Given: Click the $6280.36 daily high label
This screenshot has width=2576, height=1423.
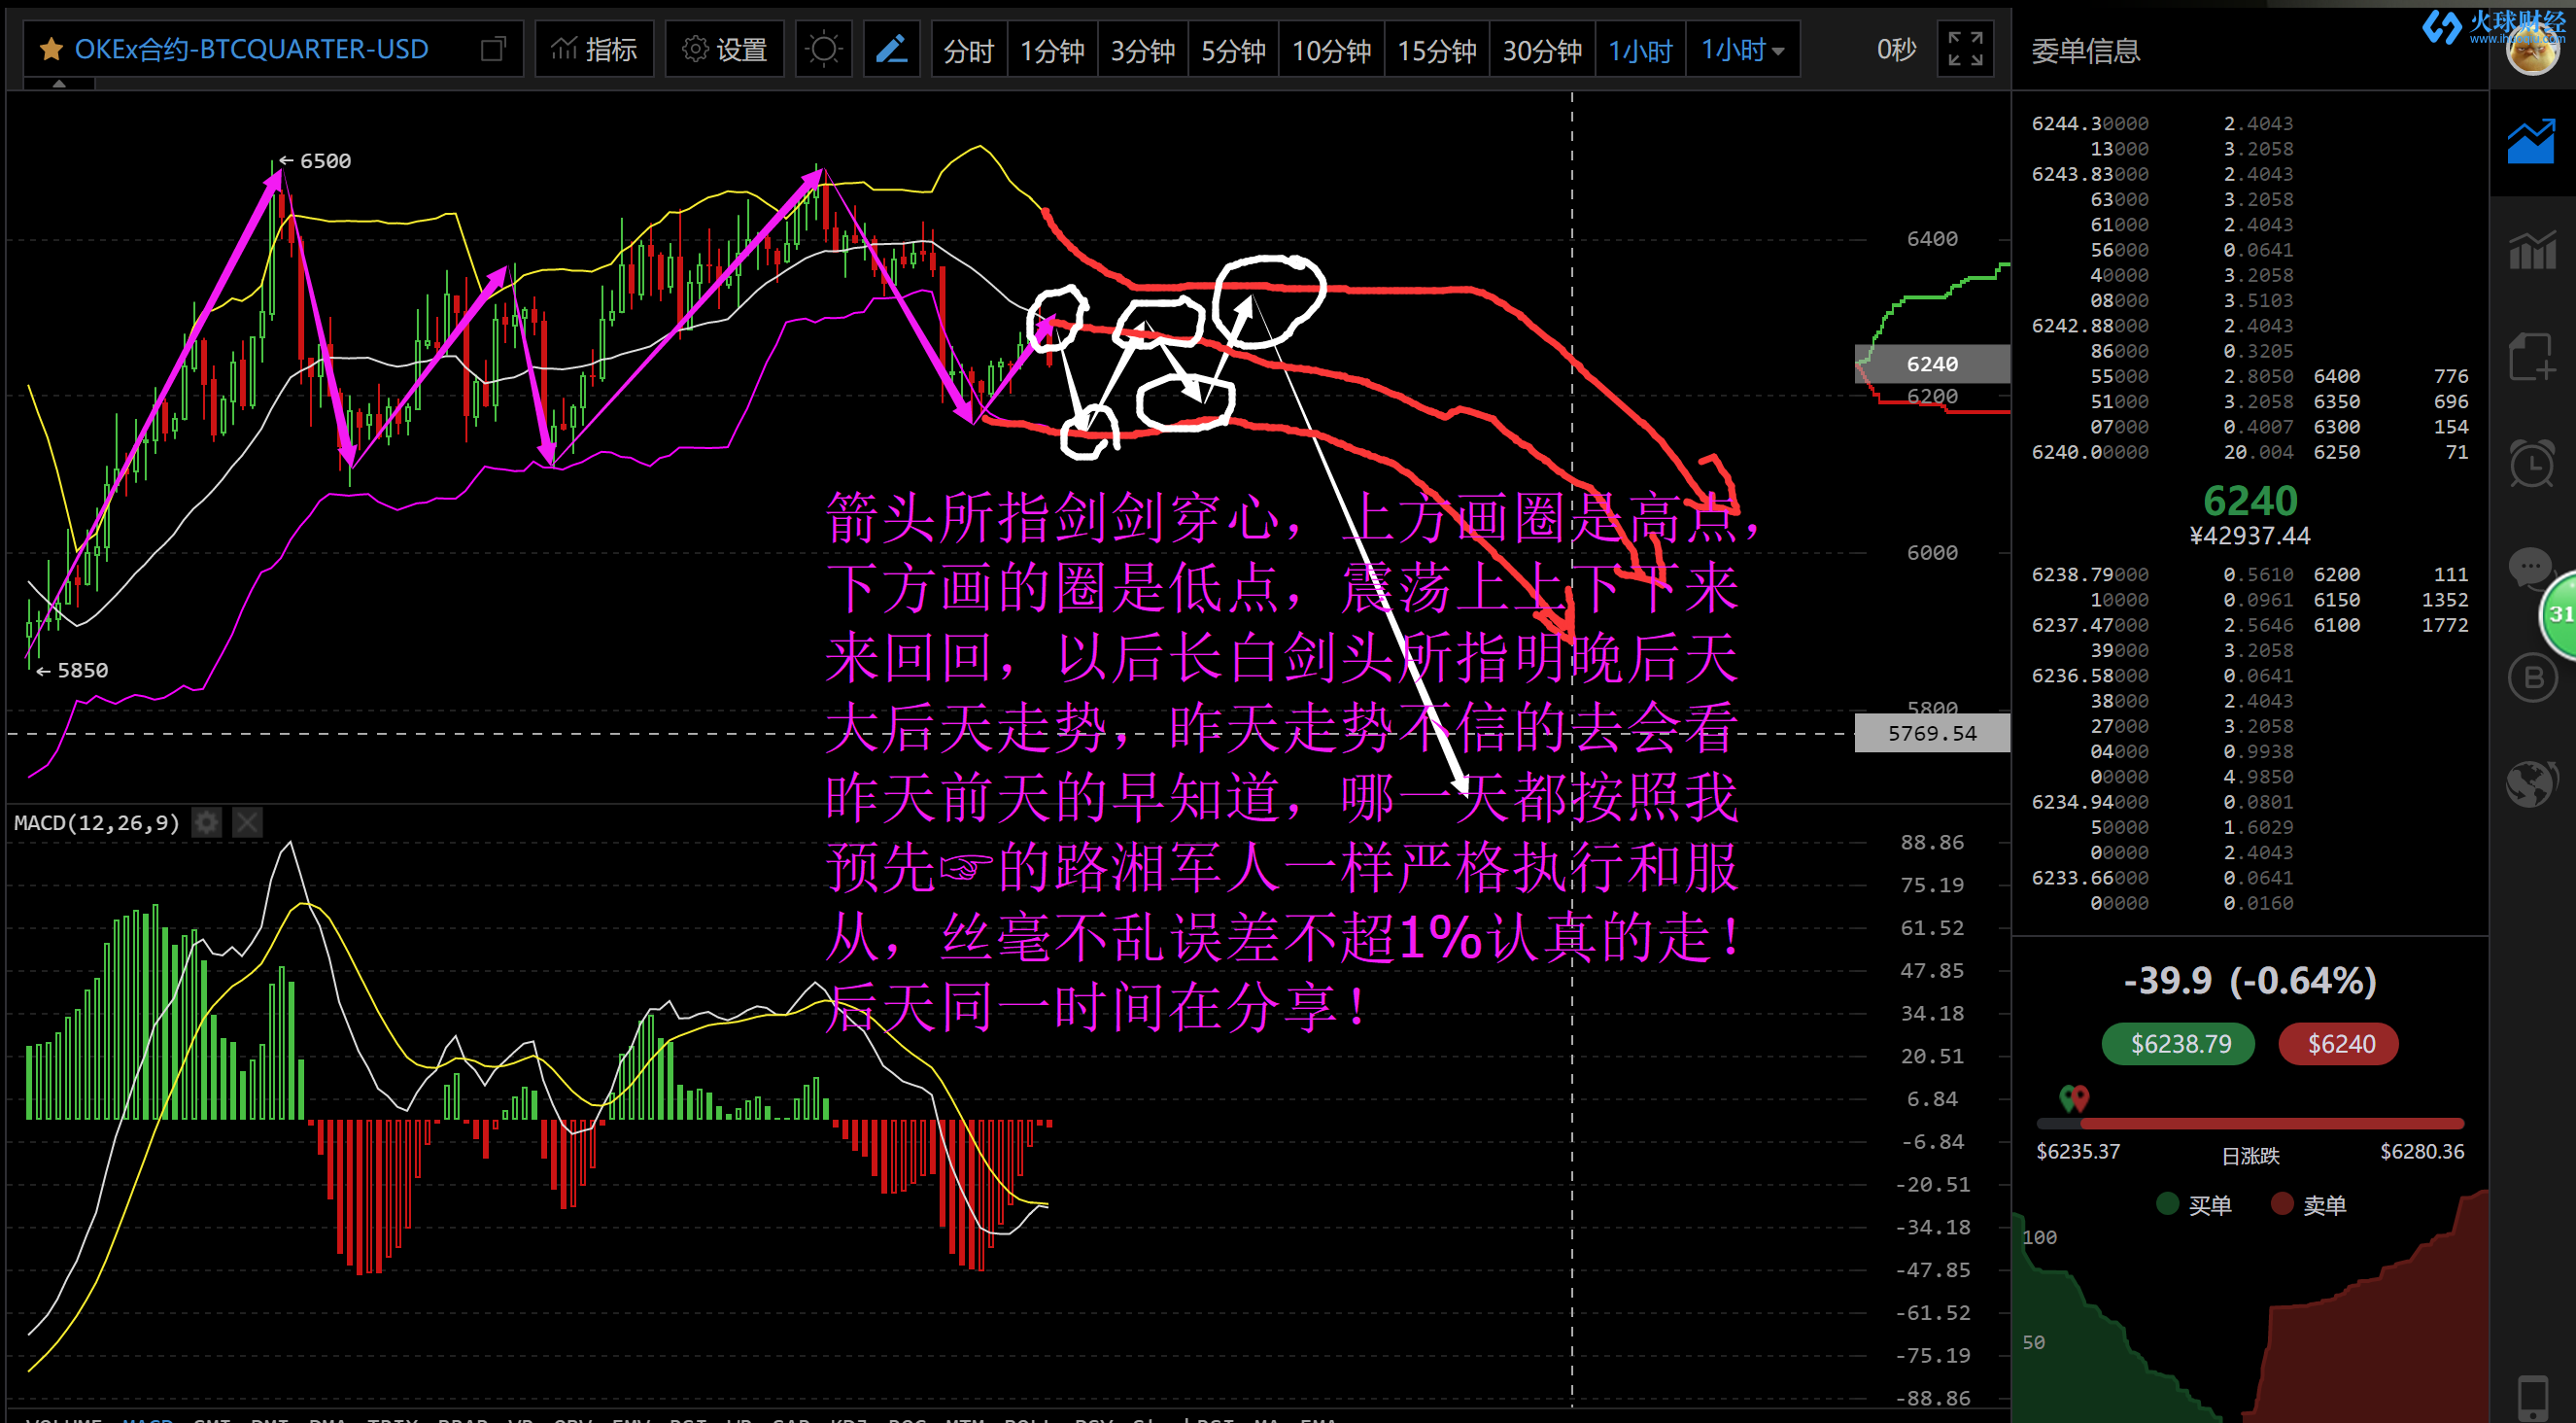Looking at the screenshot, I should tap(2421, 1151).
